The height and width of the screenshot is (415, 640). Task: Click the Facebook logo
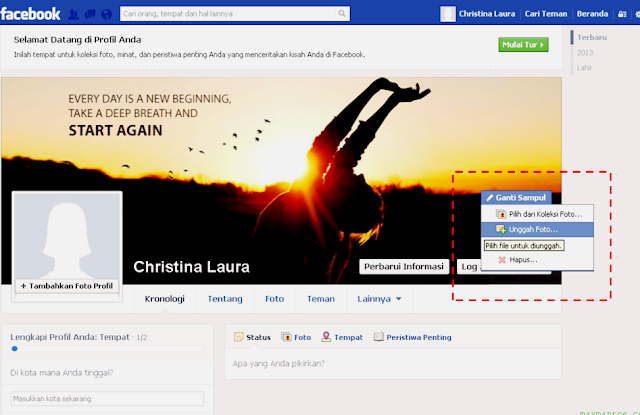tap(31, 13)
